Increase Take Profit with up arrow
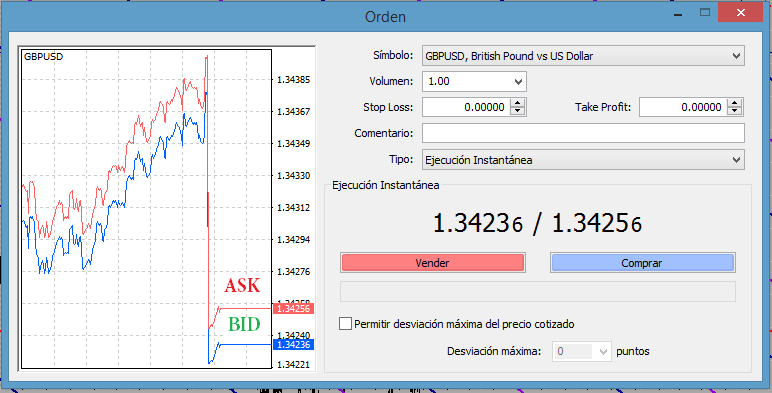The image size is (772, 393). pos(735,102)
